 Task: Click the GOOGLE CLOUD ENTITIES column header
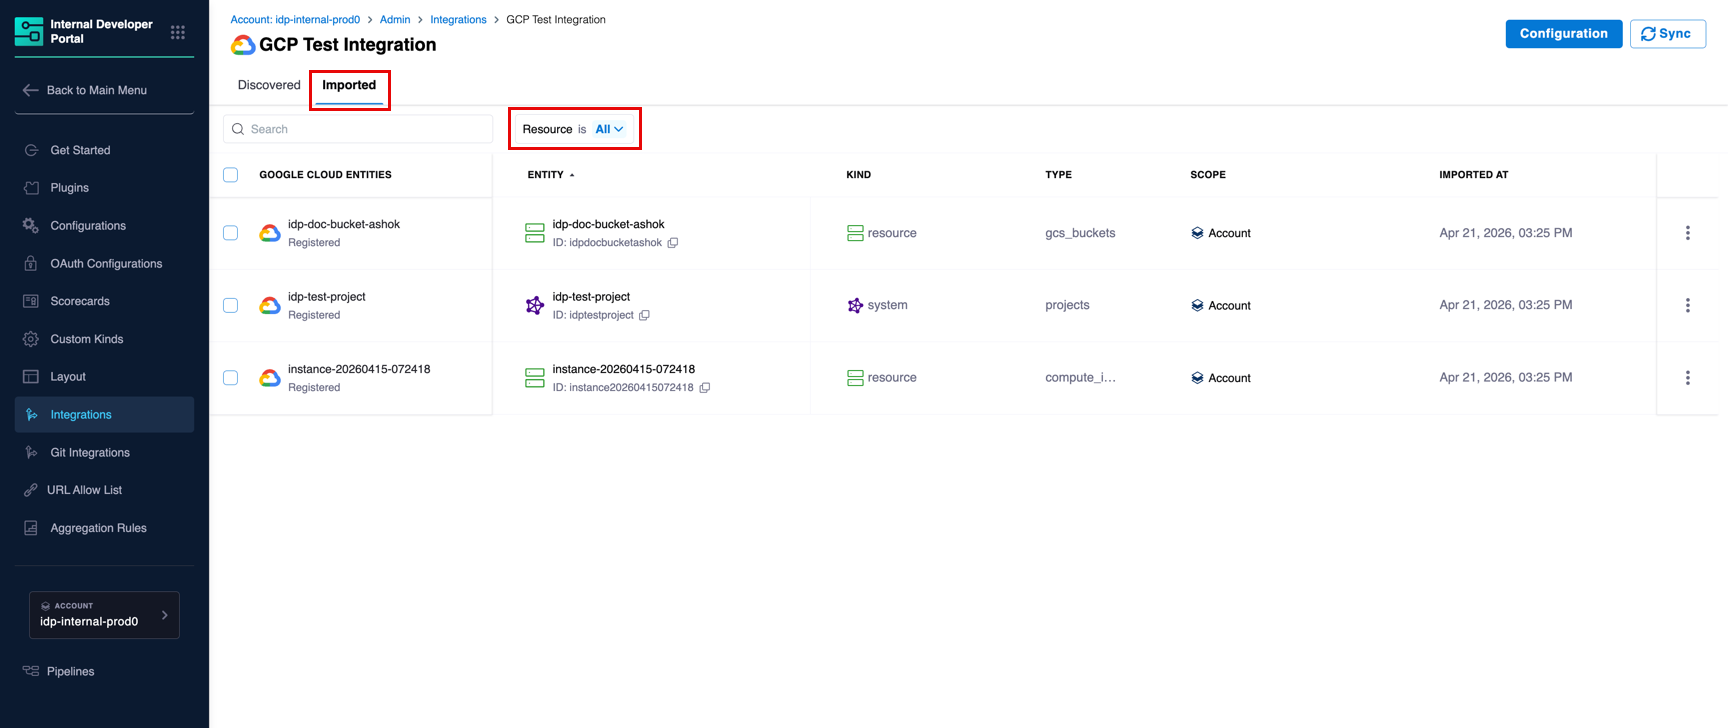(x=325, y=175)
